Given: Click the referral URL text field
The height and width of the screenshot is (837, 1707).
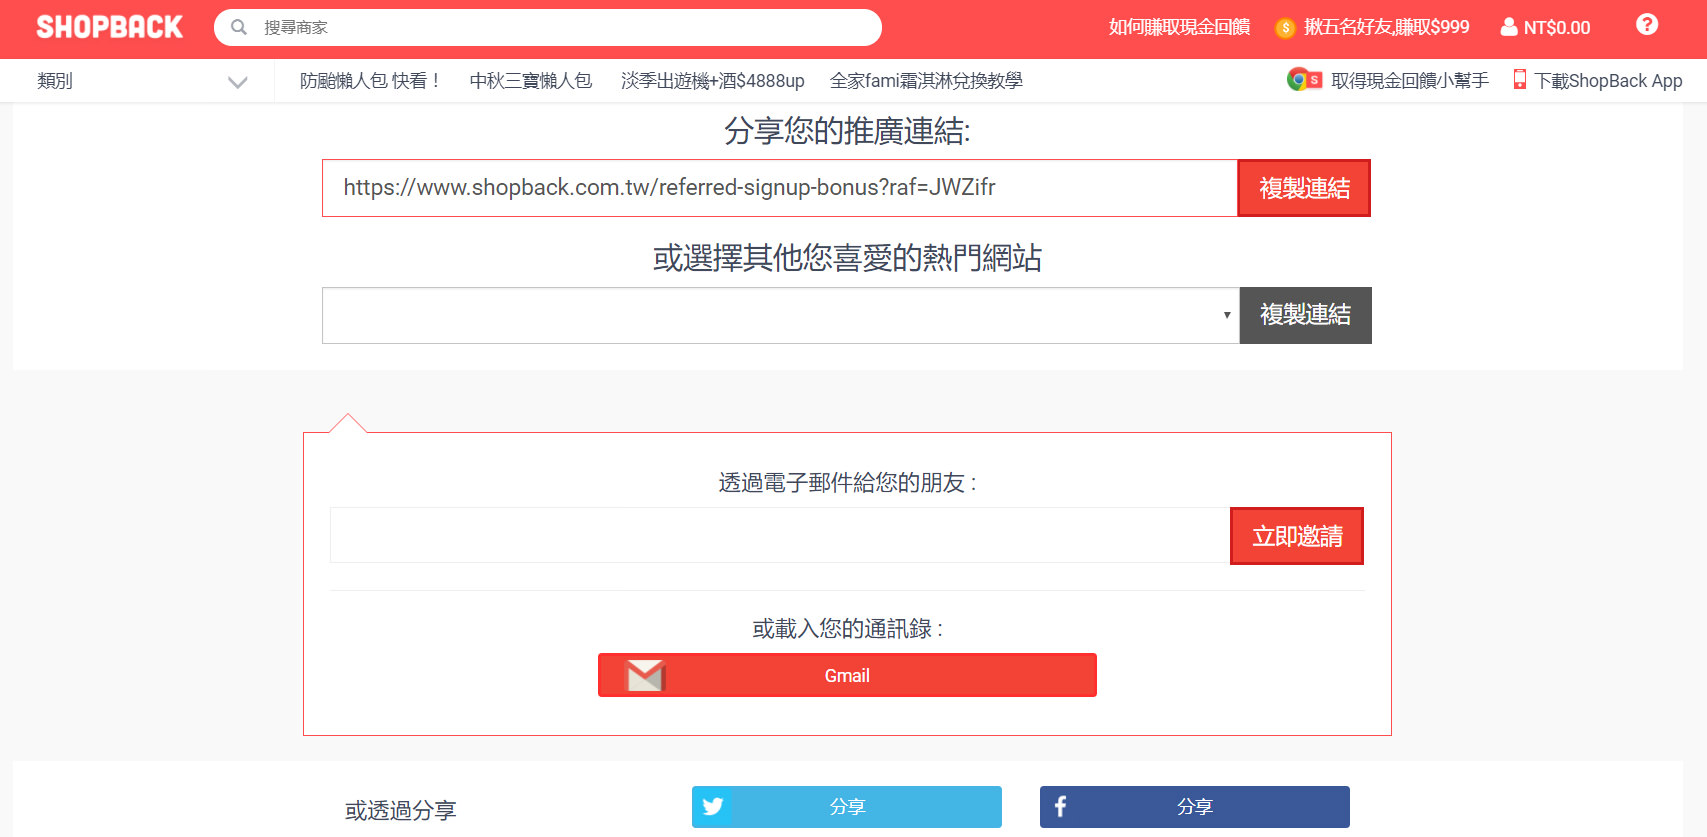Looking at the screenshot, I should [x=780, y=188].
